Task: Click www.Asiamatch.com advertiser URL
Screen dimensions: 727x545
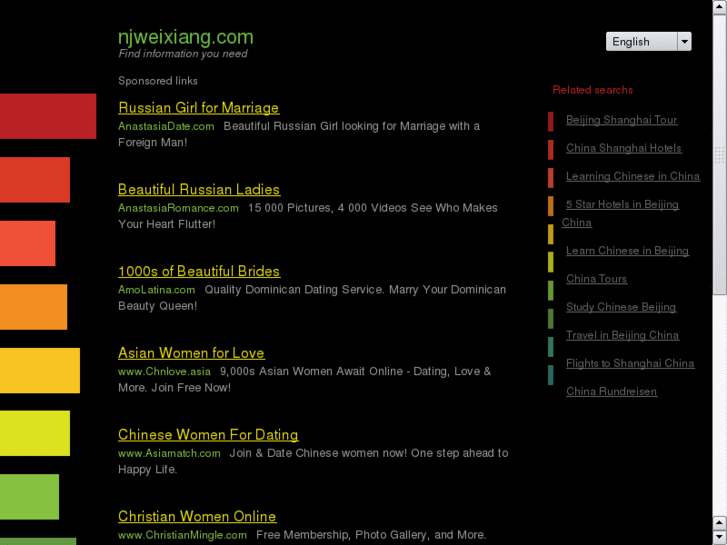Action: click(169, 453)
